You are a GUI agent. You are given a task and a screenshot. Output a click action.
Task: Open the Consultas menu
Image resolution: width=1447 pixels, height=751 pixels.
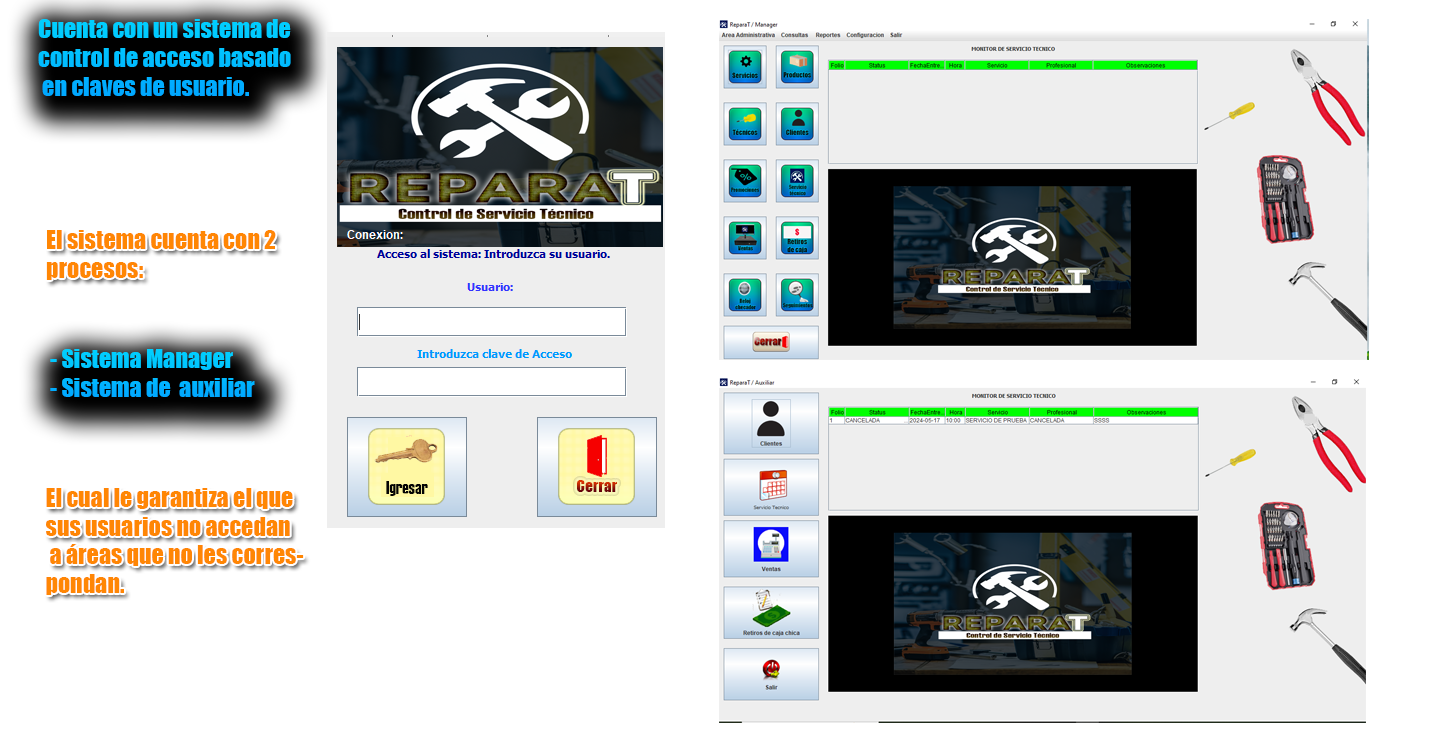(795, 35)
